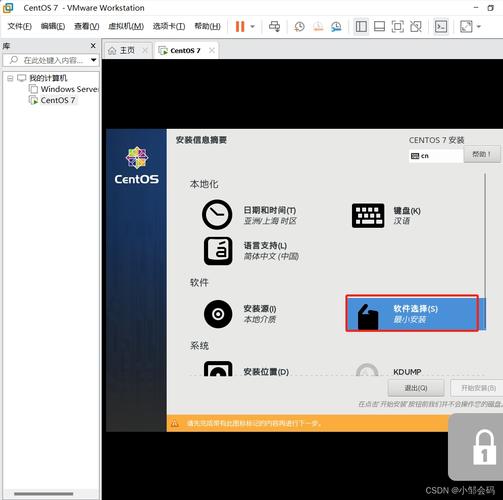503x500 pixels.
Task: Open the power options dropdown arrow beside pause
Action: (x=252, y=26)
